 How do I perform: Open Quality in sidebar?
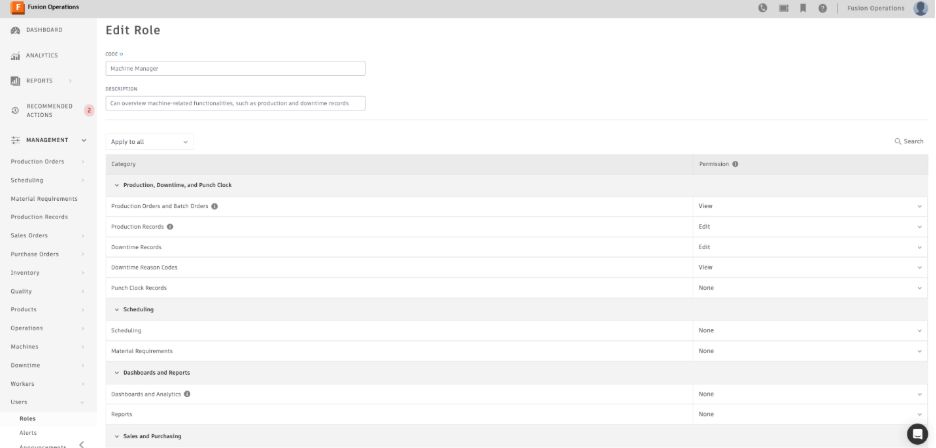tap(21, 291)
